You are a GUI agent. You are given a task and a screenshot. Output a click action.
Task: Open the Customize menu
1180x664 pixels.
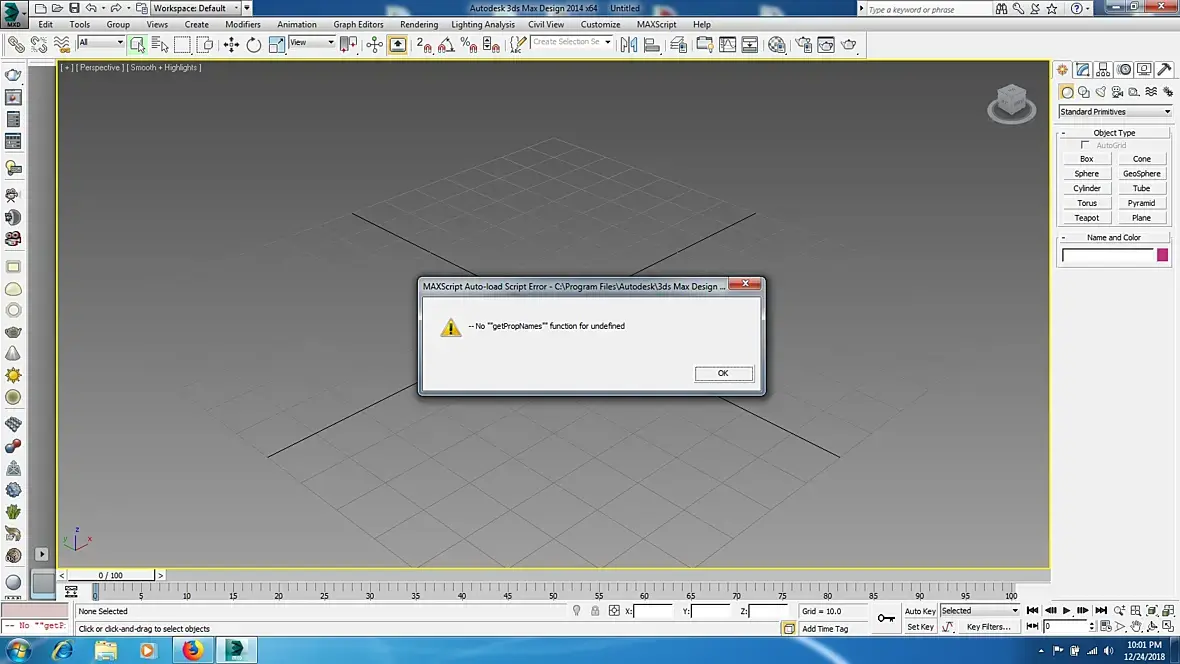601,25
